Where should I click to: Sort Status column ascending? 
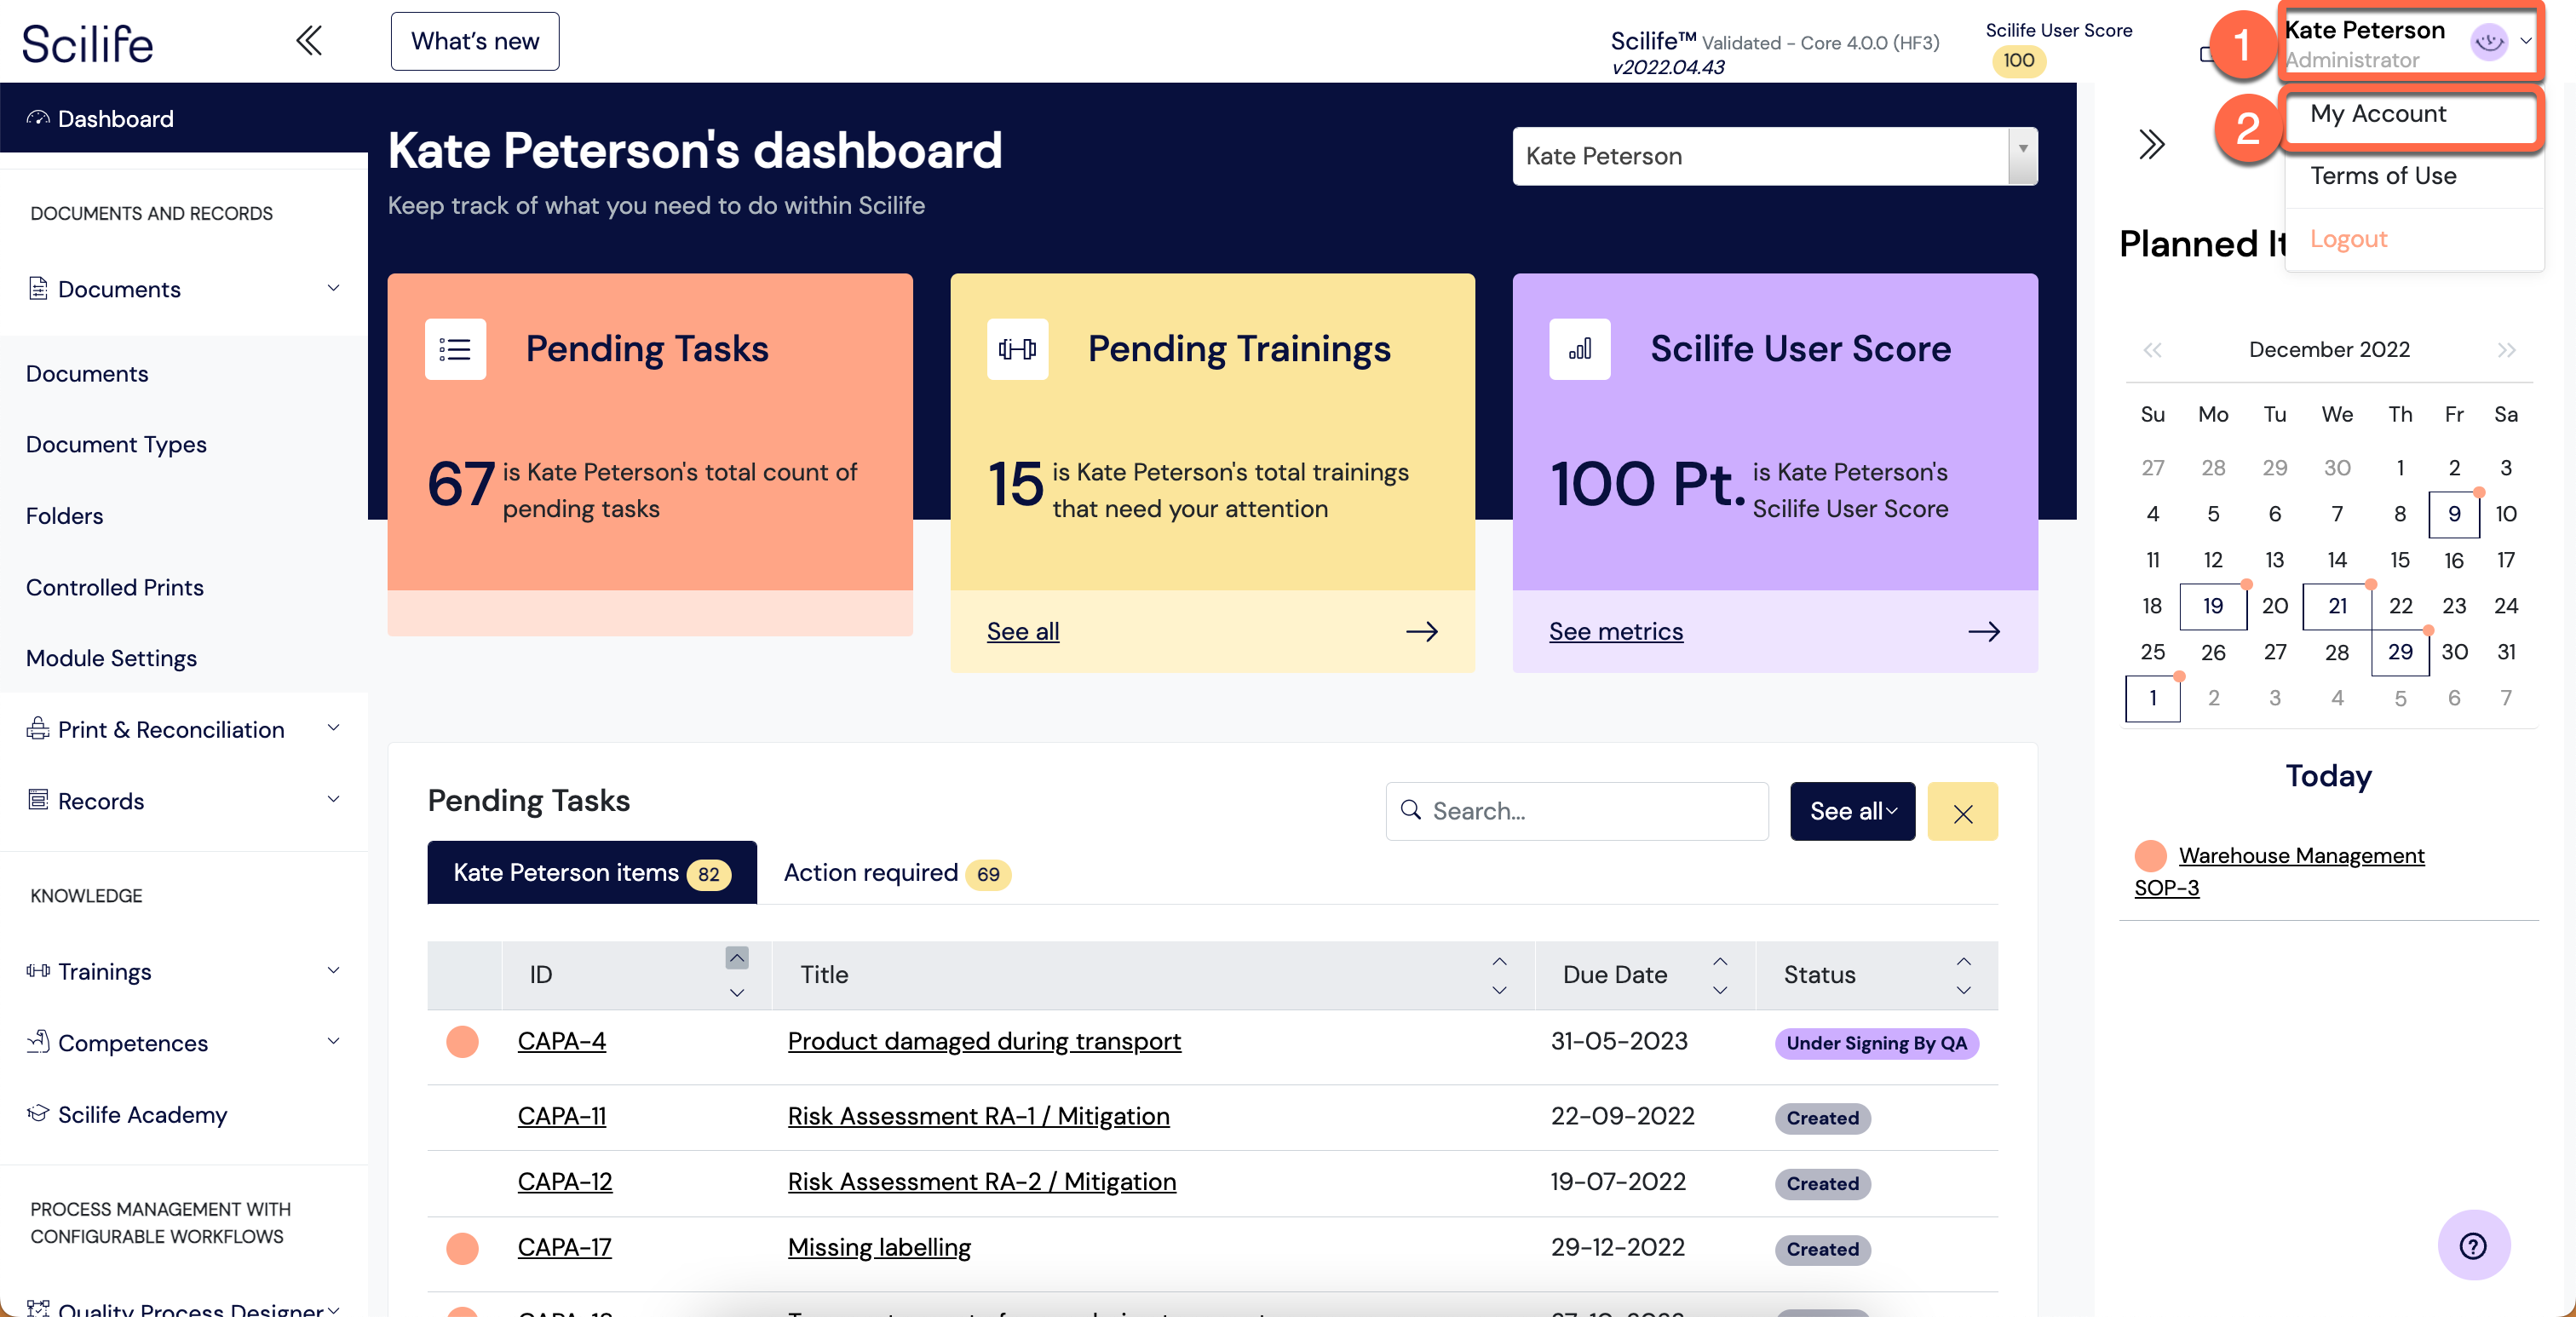(x=1963, y=961)
